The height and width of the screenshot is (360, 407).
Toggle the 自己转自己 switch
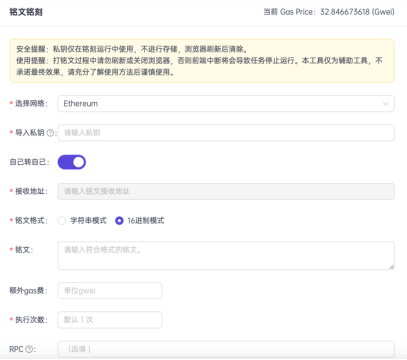(x=72, y=162)
